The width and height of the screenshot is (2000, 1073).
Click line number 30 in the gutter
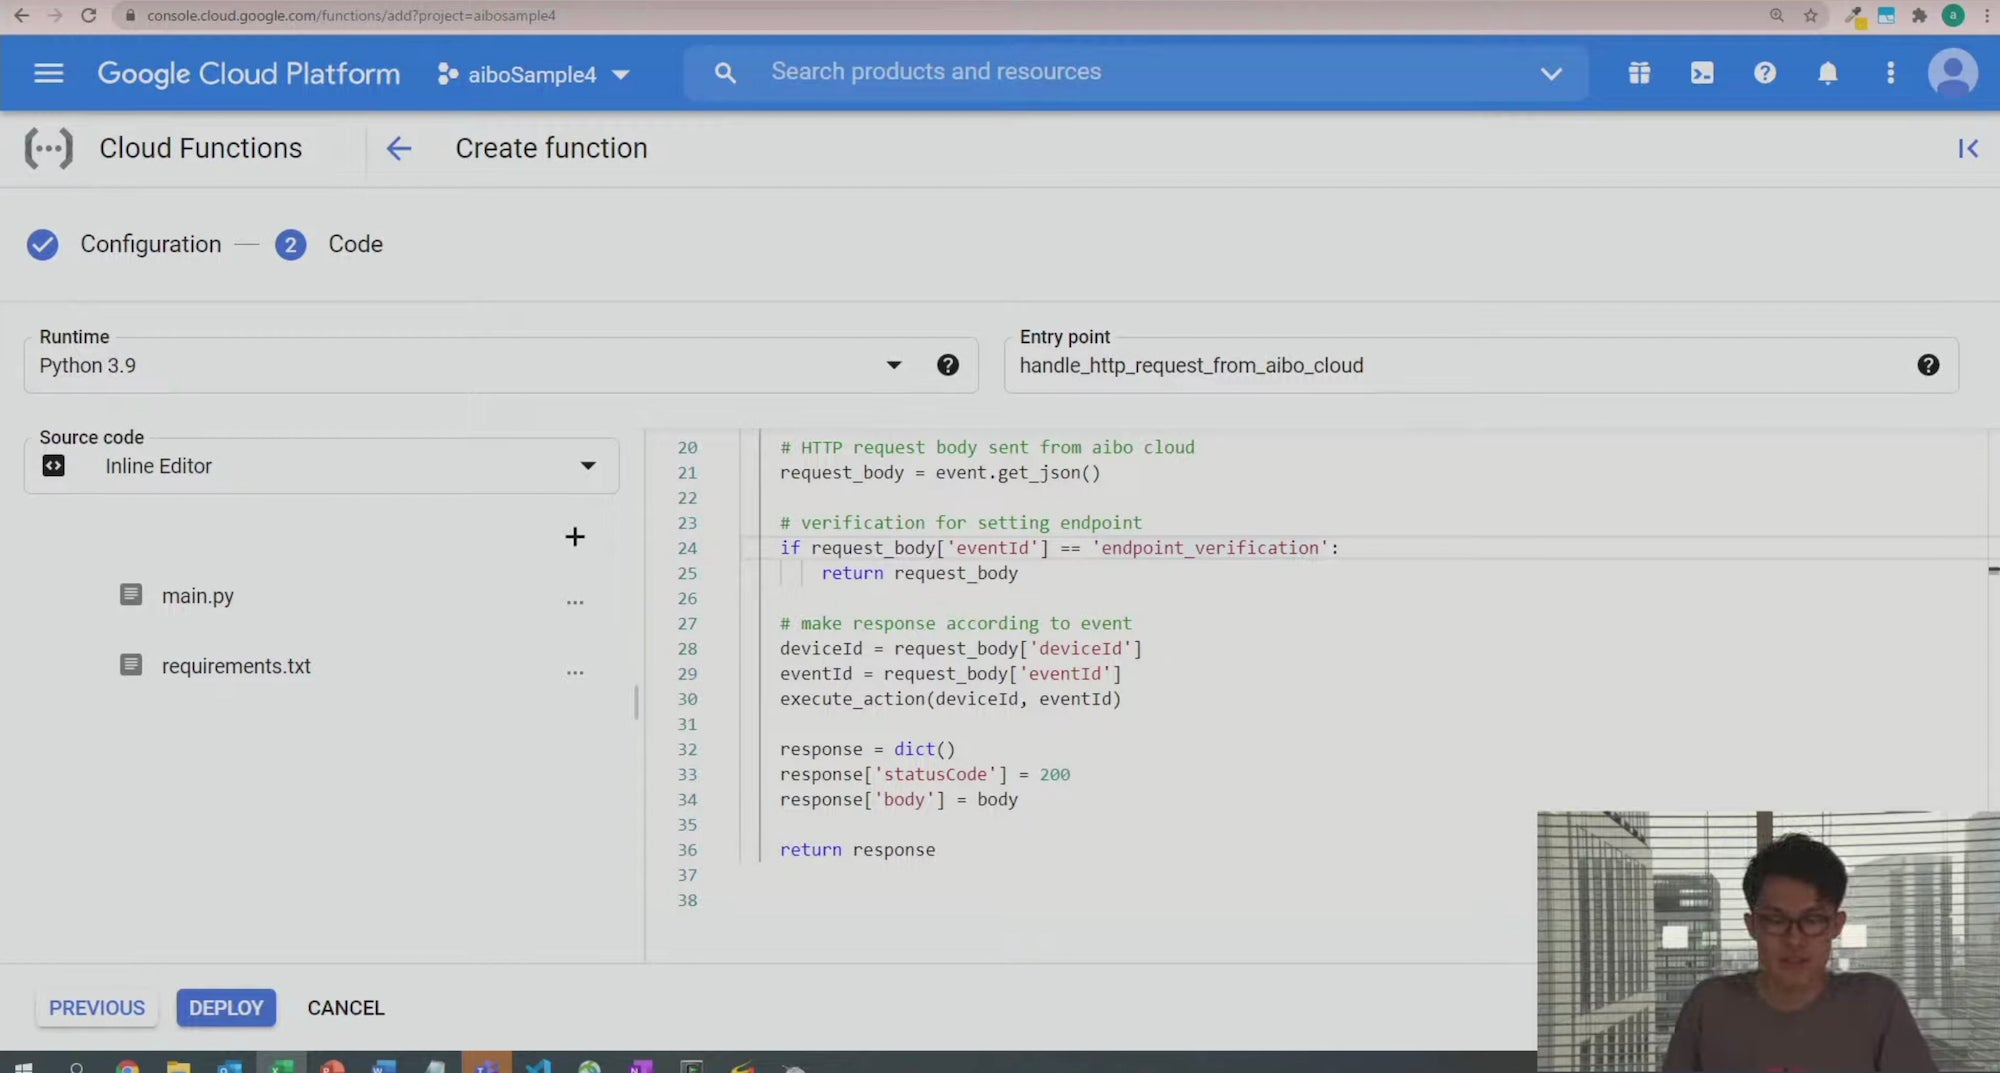[x=687, y=699]
